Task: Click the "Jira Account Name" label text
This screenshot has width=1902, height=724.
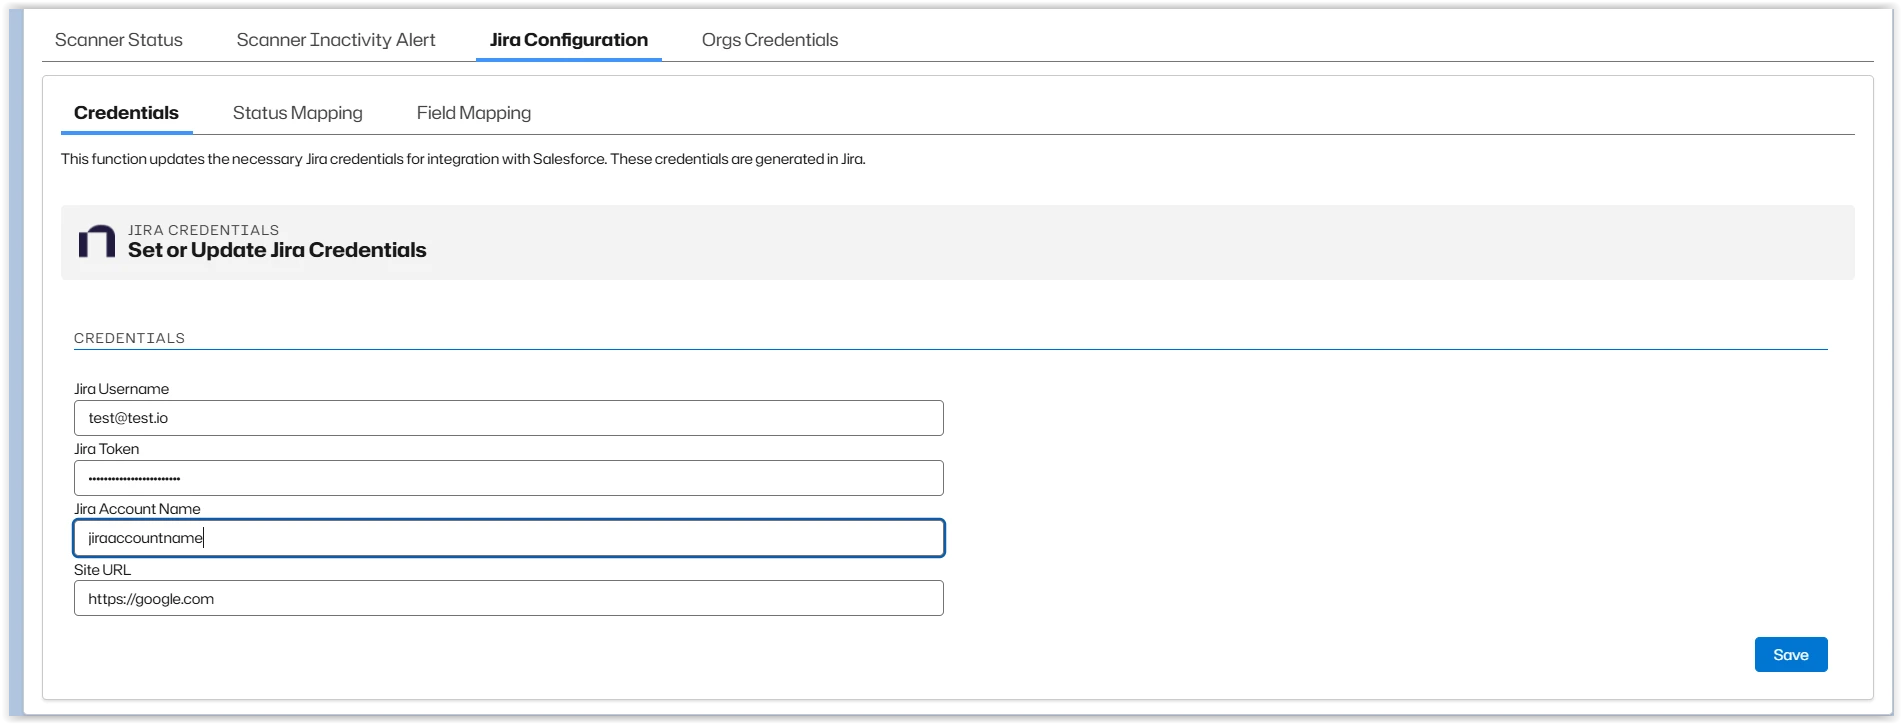Action: click(x=137, y=509)
